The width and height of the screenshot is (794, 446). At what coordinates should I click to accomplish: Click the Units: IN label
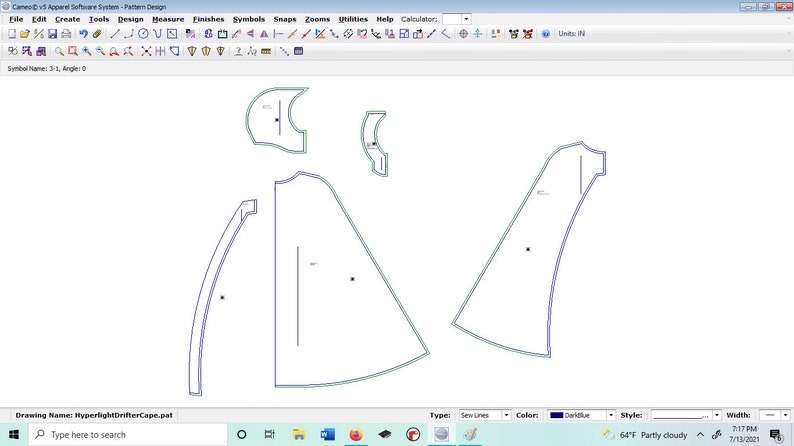pyautogui.click(x=571, y=34)
